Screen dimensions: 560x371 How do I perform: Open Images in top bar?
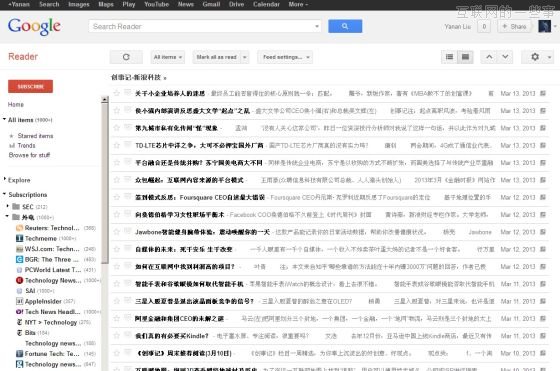coord(79,4)
